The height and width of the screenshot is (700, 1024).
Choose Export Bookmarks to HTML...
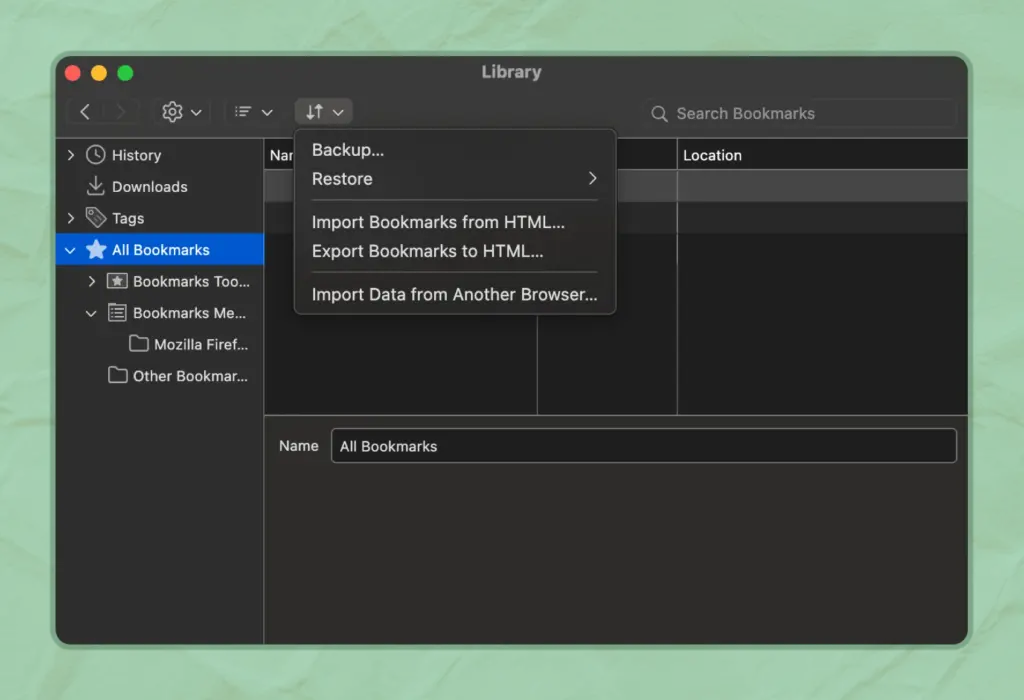tap(455, 251)
